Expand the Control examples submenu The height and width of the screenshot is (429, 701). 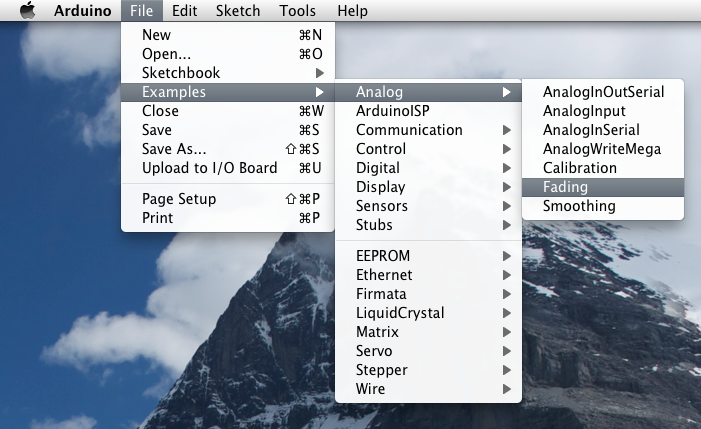pyautogui.click(x=428, y=149)
